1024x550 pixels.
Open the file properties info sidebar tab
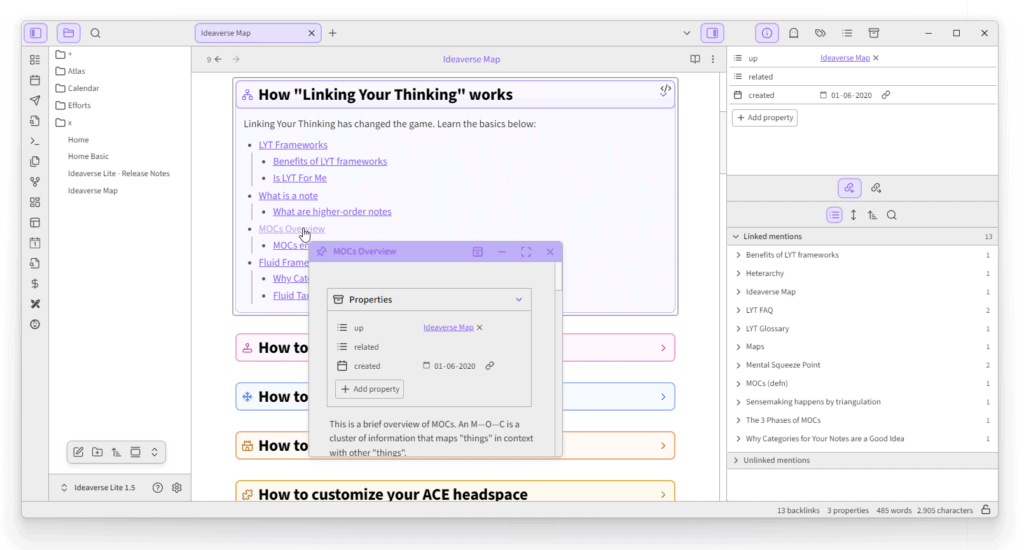coord(767,33)
